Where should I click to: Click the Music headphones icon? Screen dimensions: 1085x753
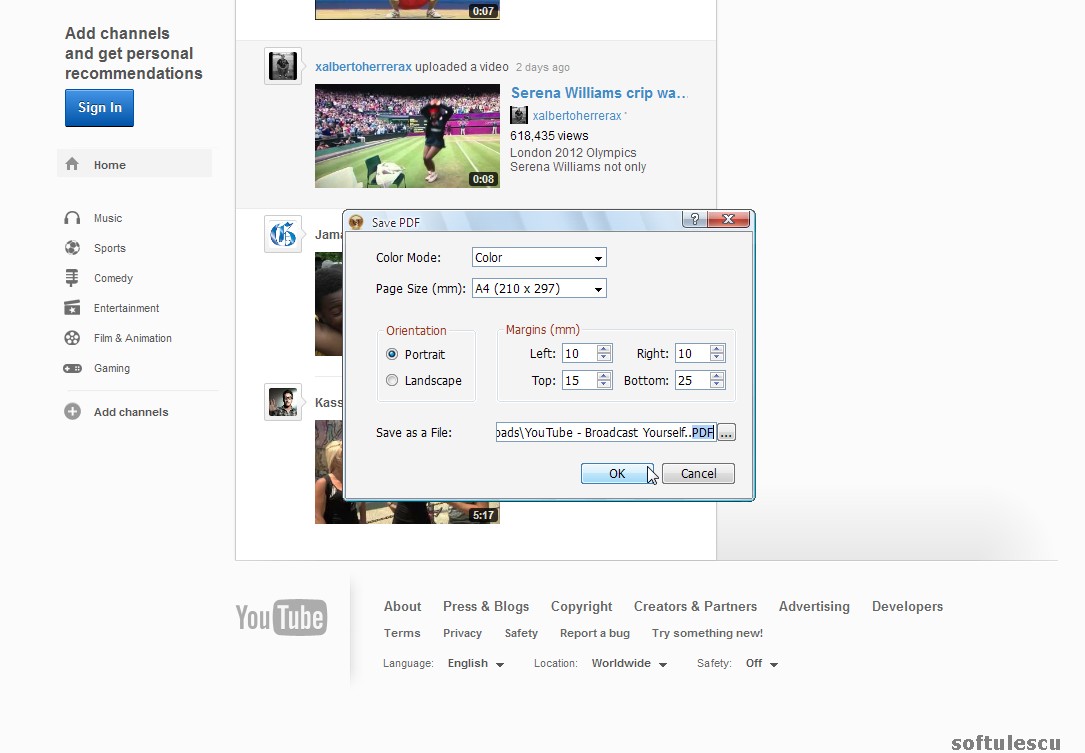point(72,218)
